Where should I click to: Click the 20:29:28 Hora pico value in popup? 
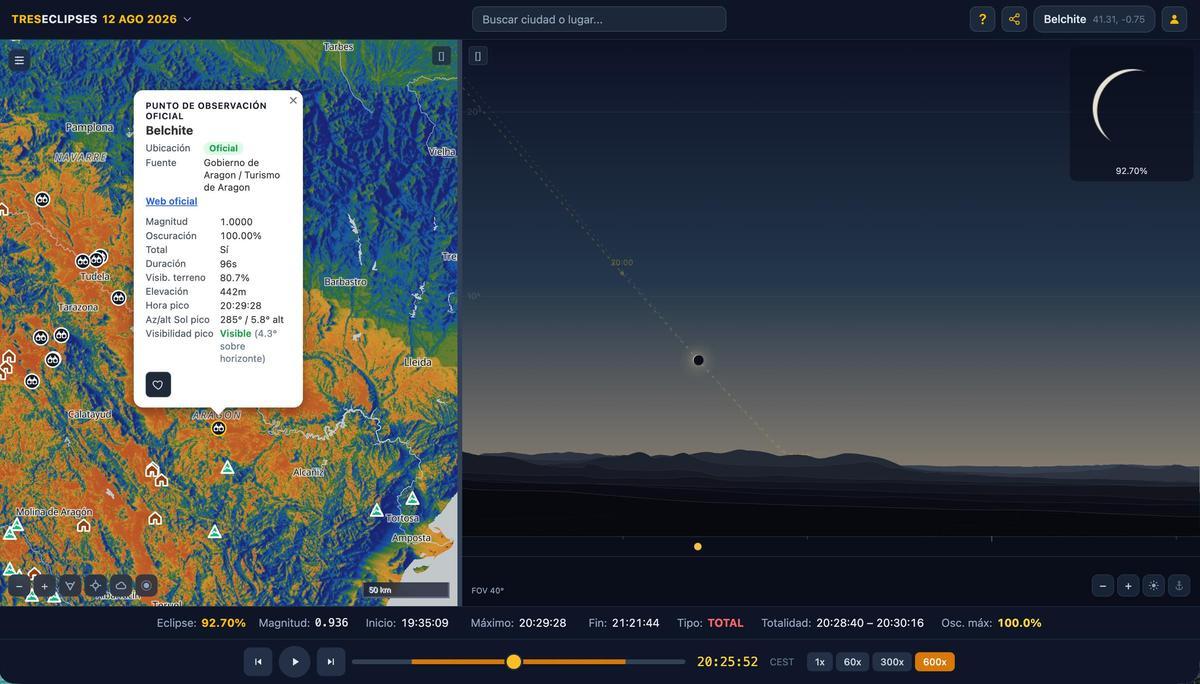pos(241,306)
